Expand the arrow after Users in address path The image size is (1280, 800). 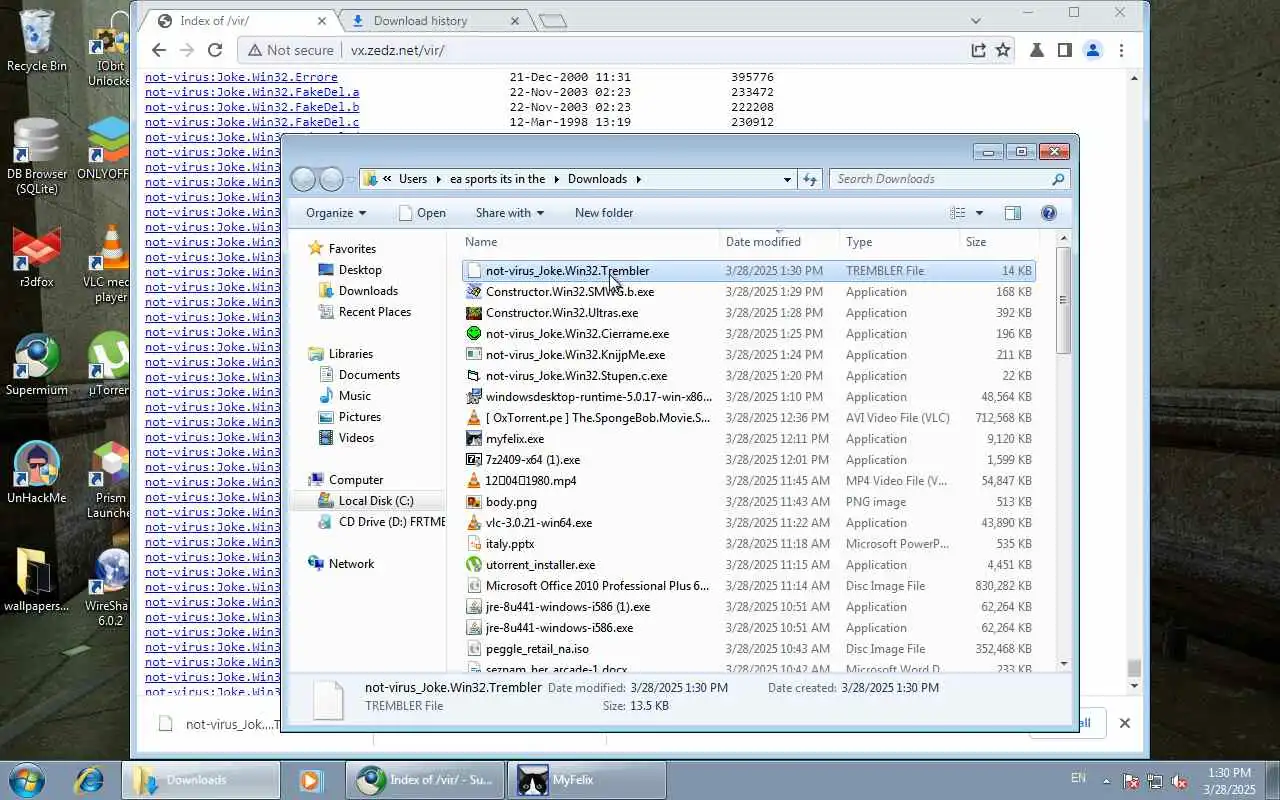click(x=437, y=179)
